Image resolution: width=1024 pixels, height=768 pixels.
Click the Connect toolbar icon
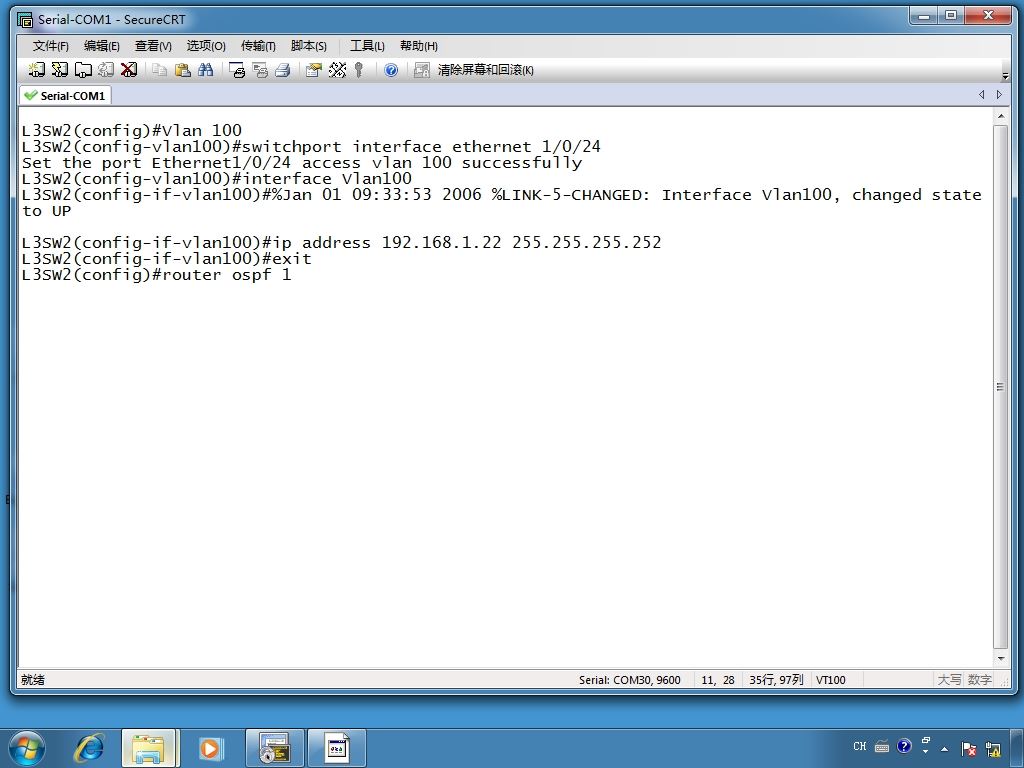click(x=37, y=70)
